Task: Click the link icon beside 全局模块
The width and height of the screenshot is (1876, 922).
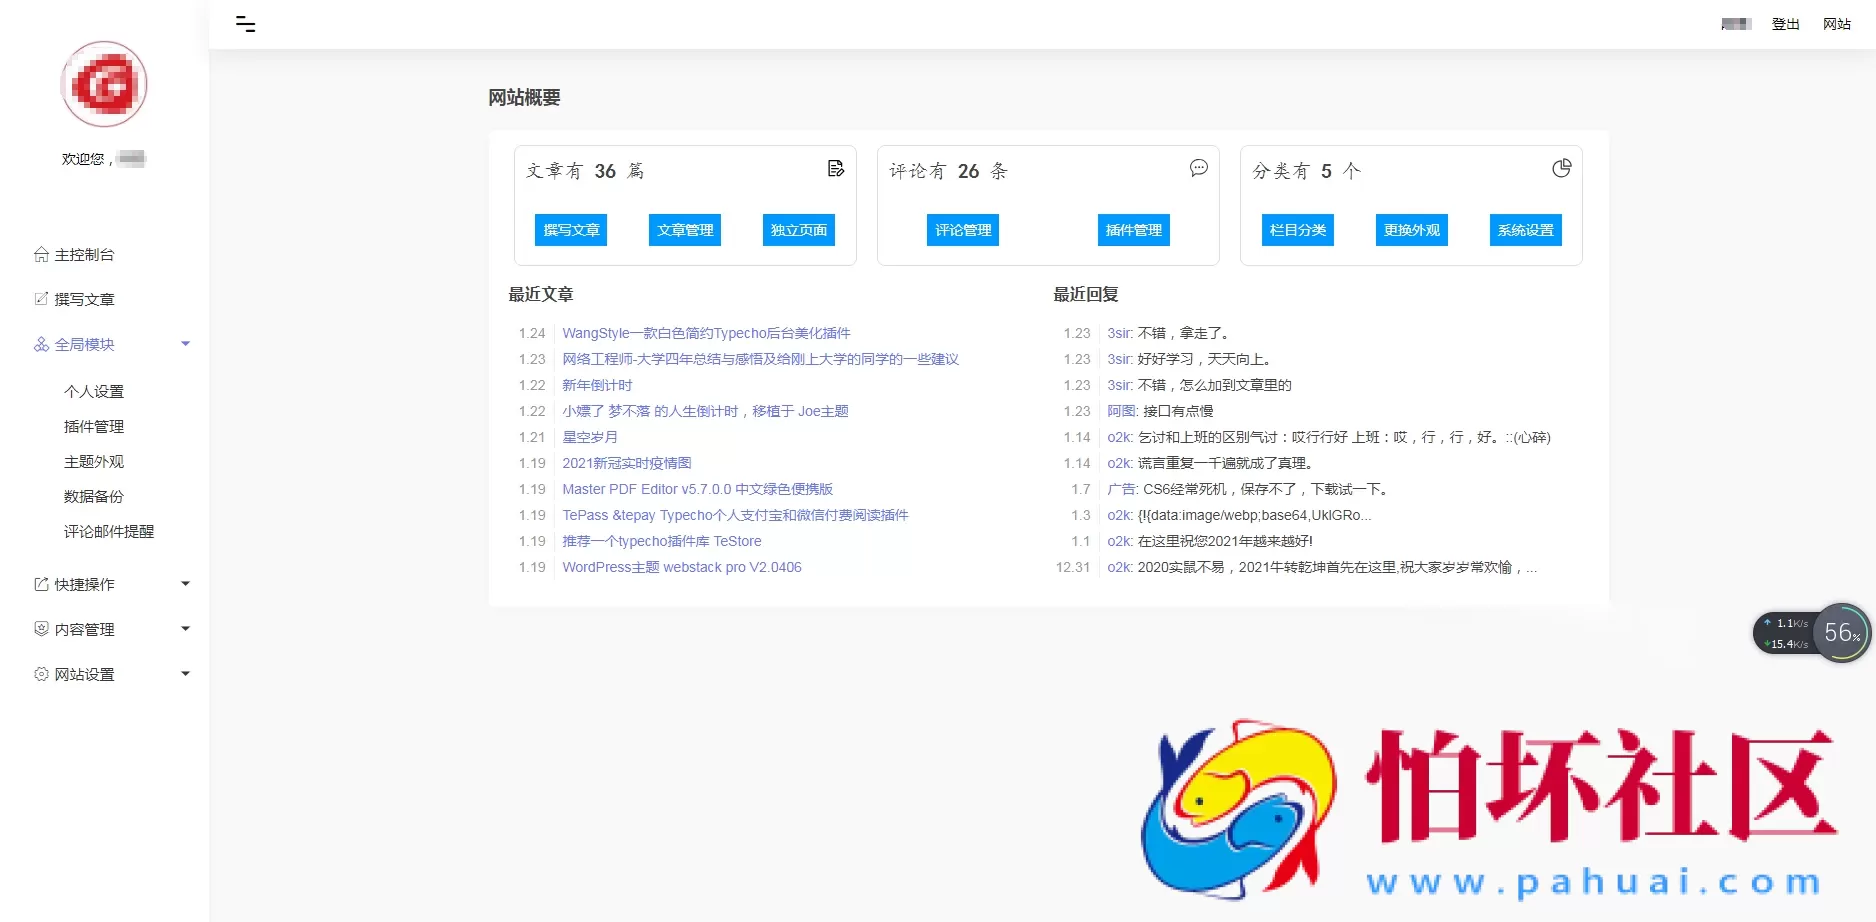Action: pos(41,343)
